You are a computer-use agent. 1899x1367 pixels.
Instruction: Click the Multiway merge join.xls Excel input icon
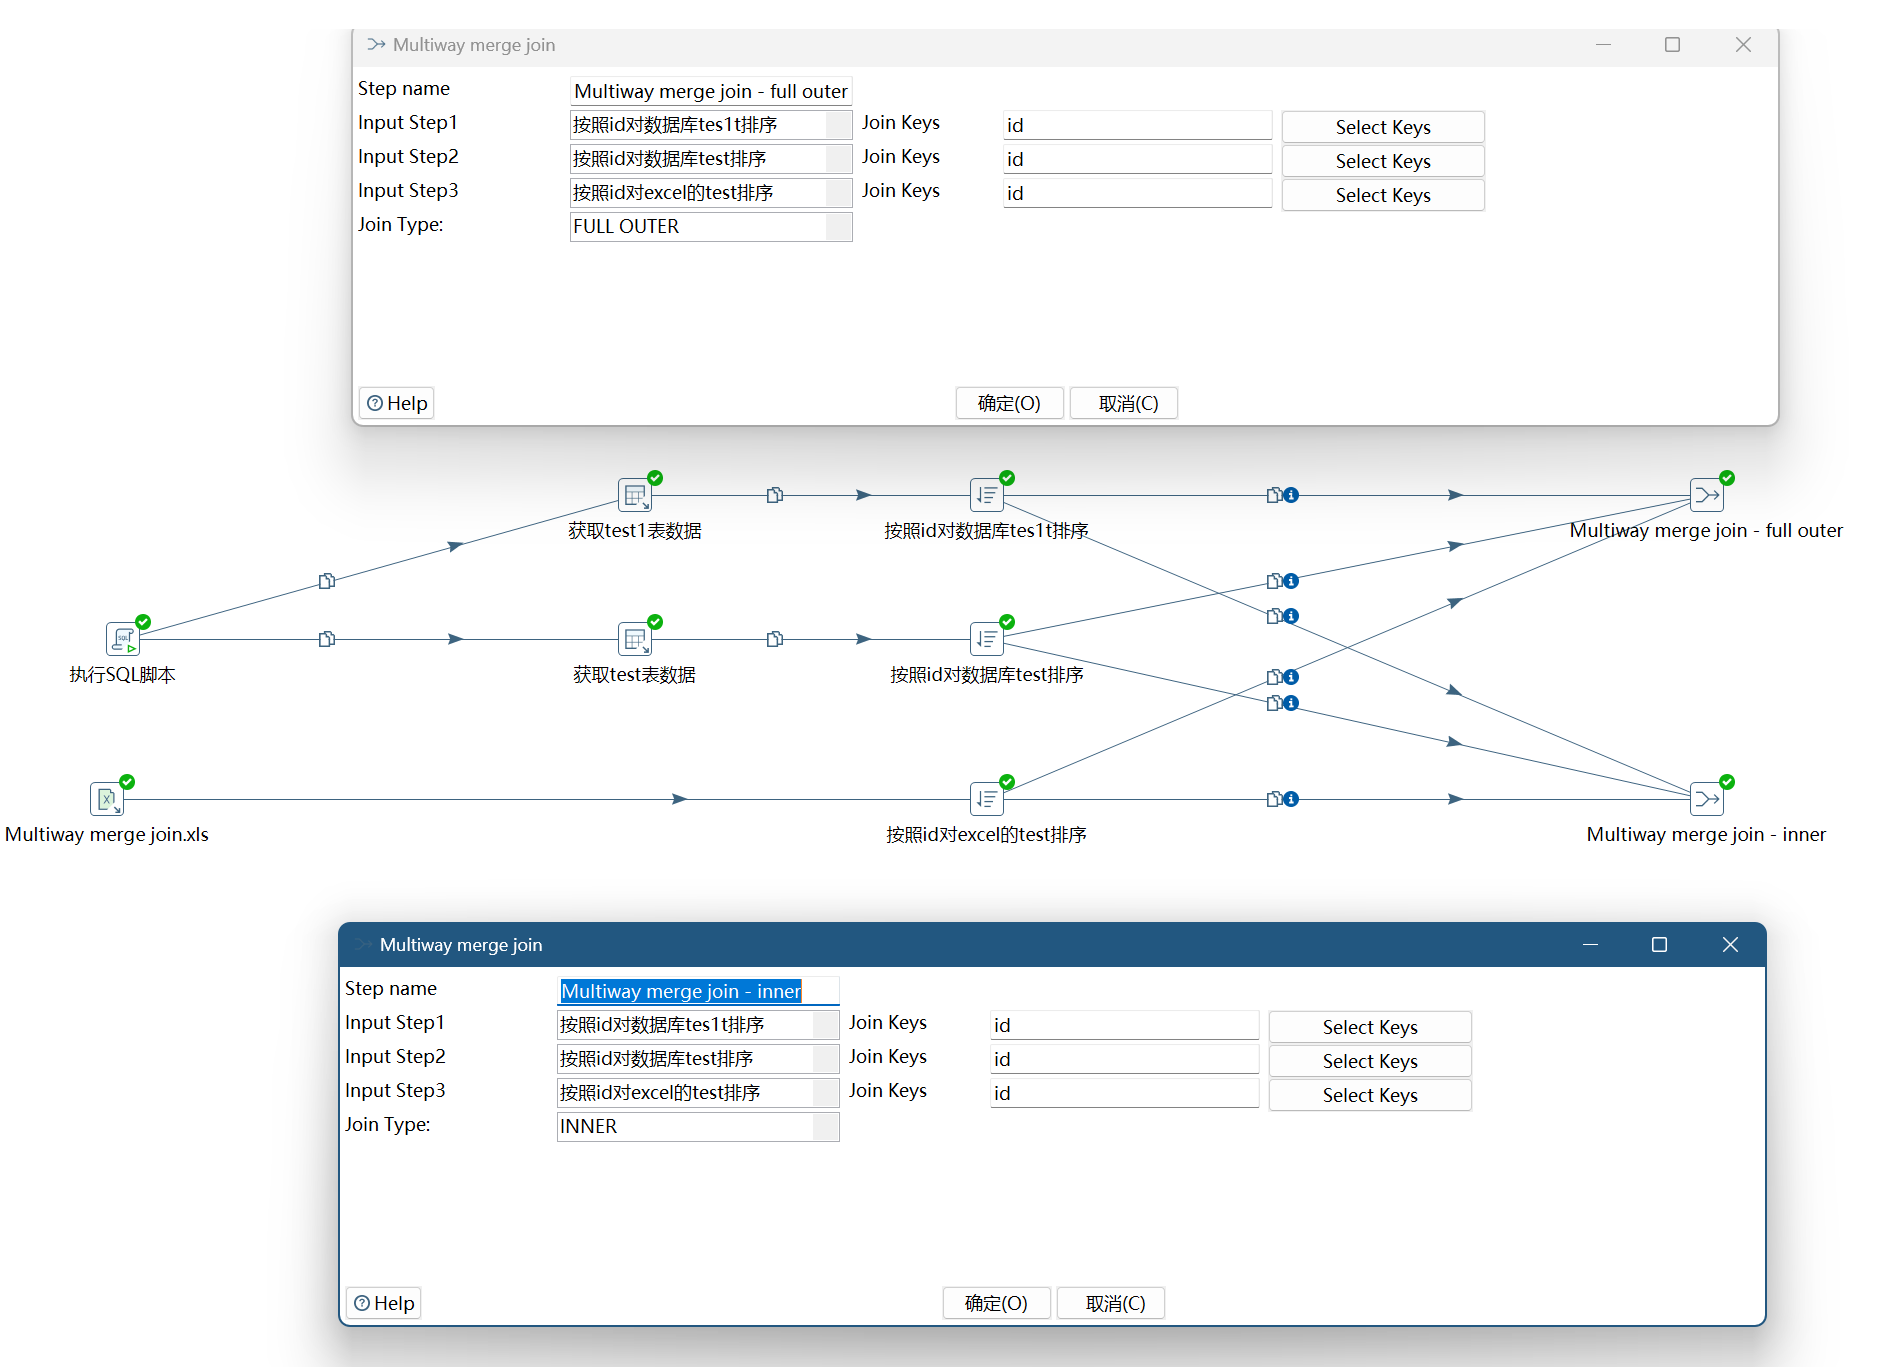pos(106,799)
